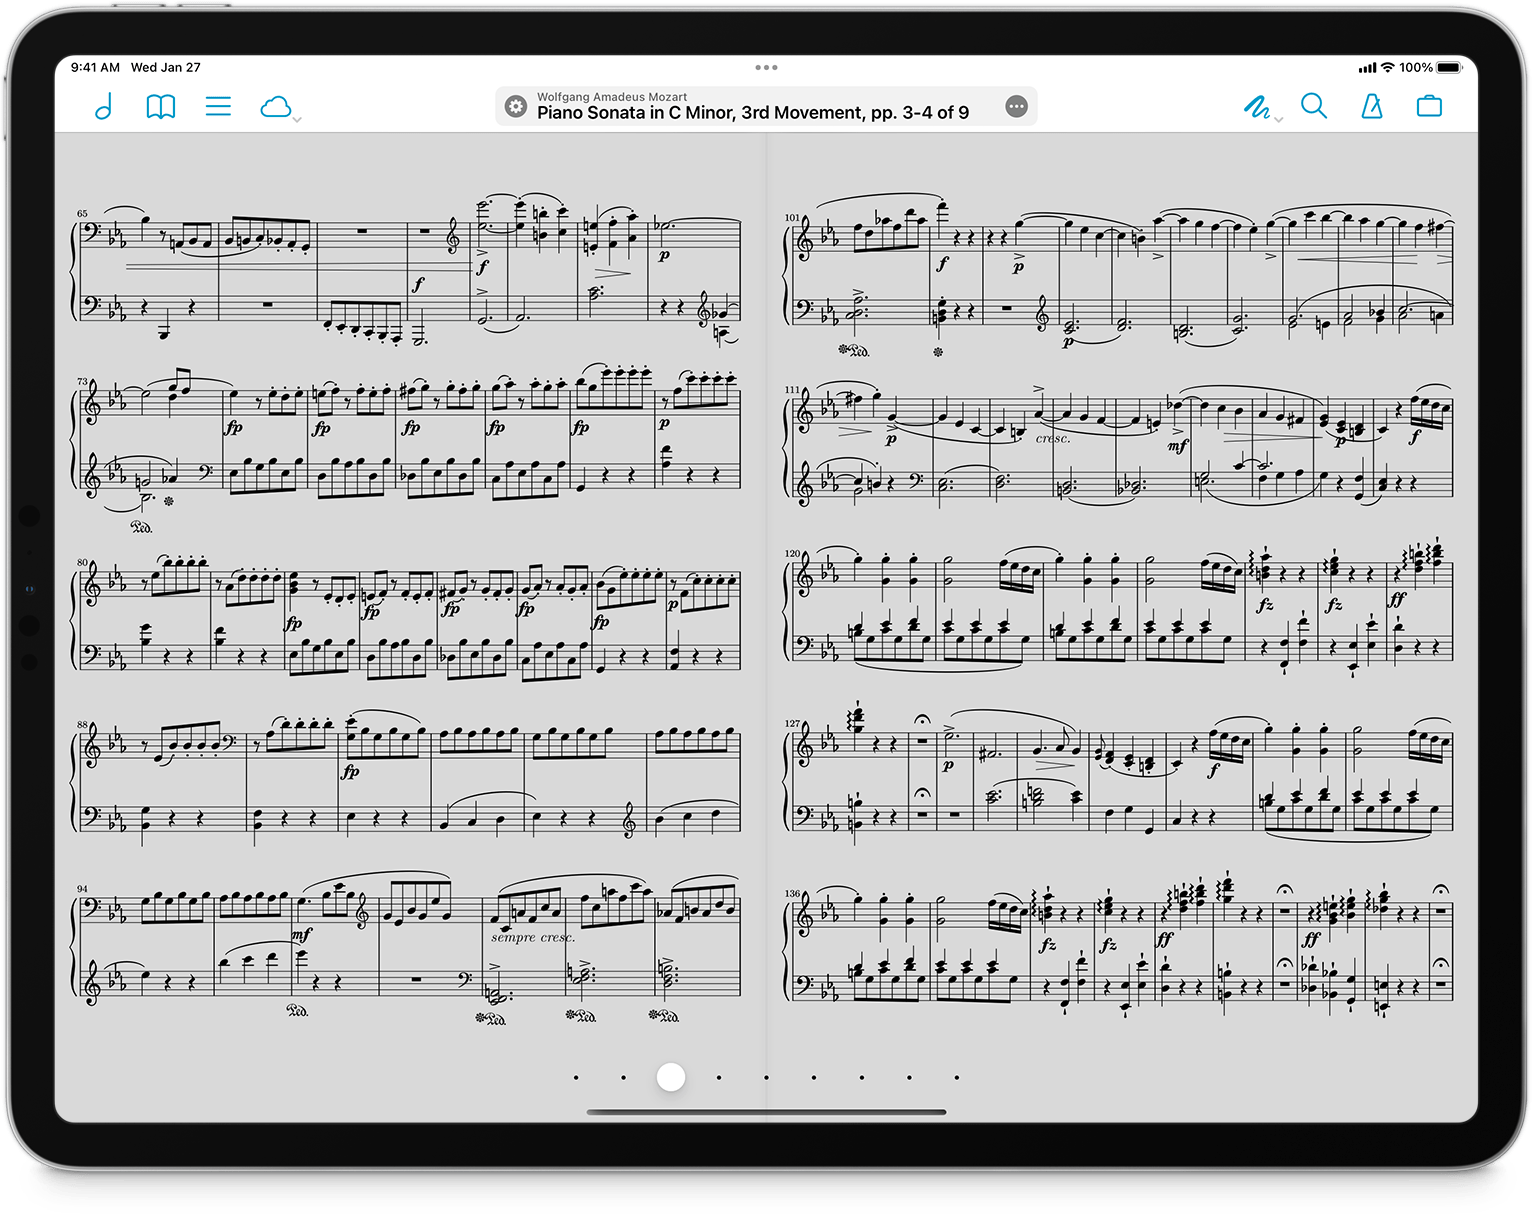Click measure number 111 on the right page
This screenshot has width=1532, height=1229.
click(x=792, y=390)
